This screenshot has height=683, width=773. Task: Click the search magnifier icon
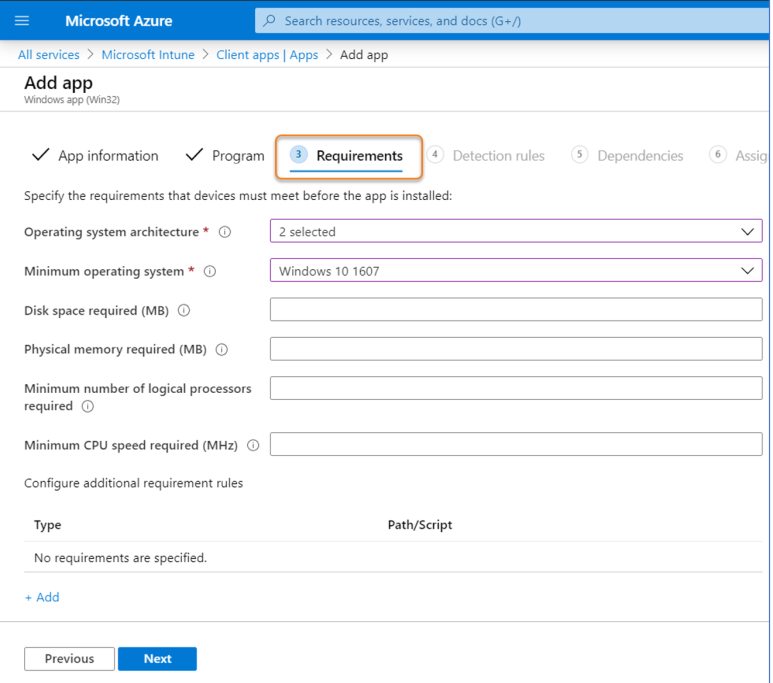point(270,20)
